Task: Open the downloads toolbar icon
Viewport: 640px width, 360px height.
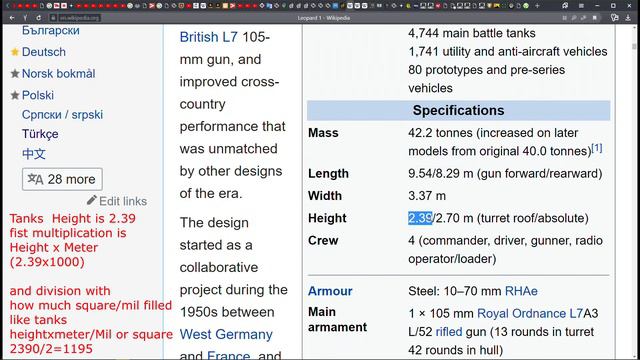Action: [628, 18]
